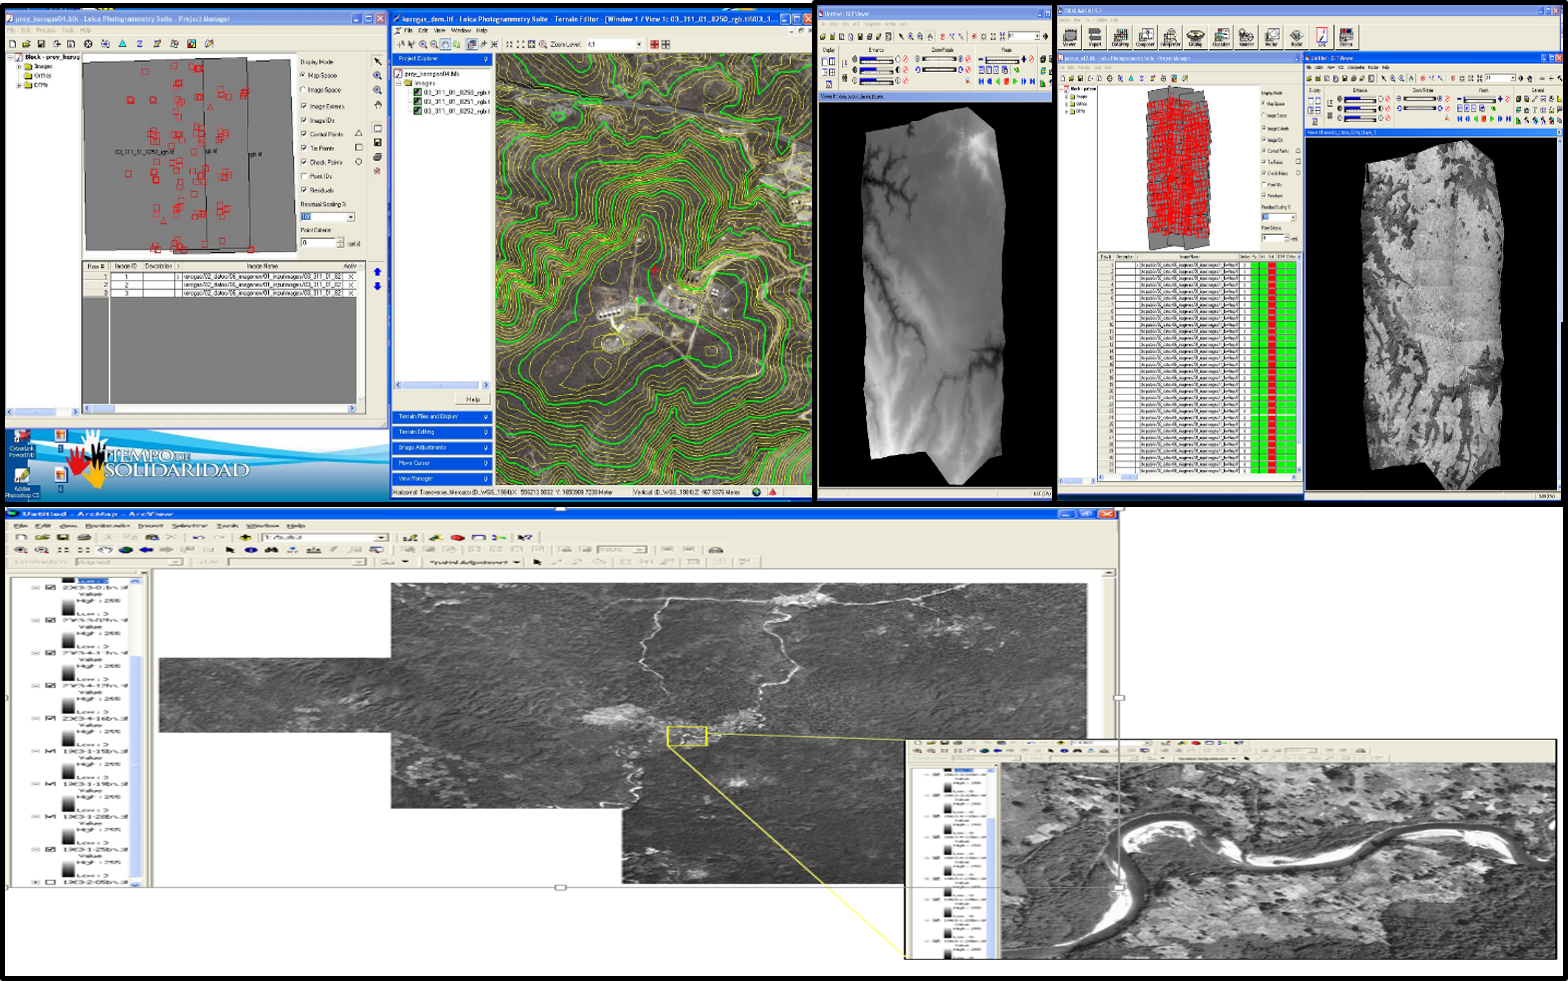Expand Move Cursor panel

click(442, 463)
